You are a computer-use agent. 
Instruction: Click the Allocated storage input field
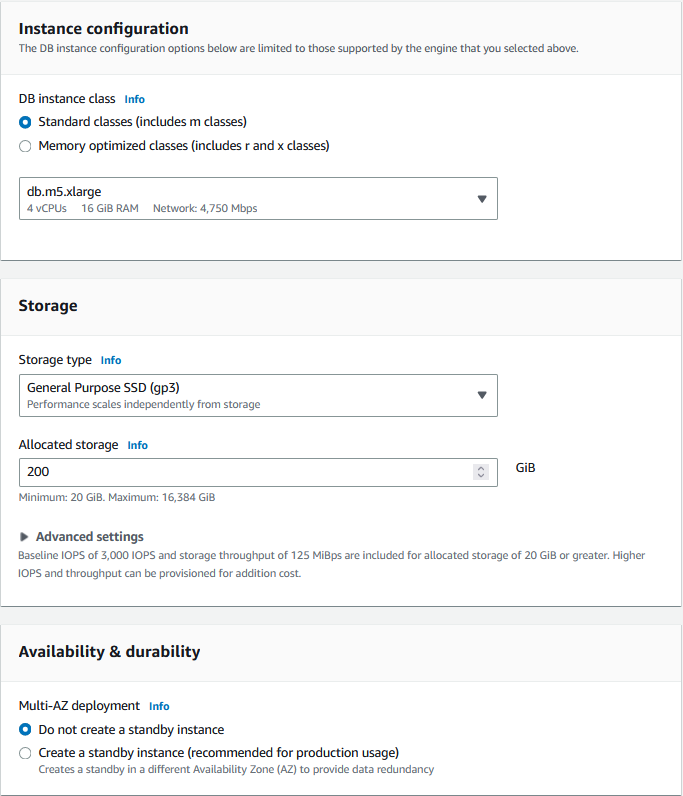click(240, 472)
